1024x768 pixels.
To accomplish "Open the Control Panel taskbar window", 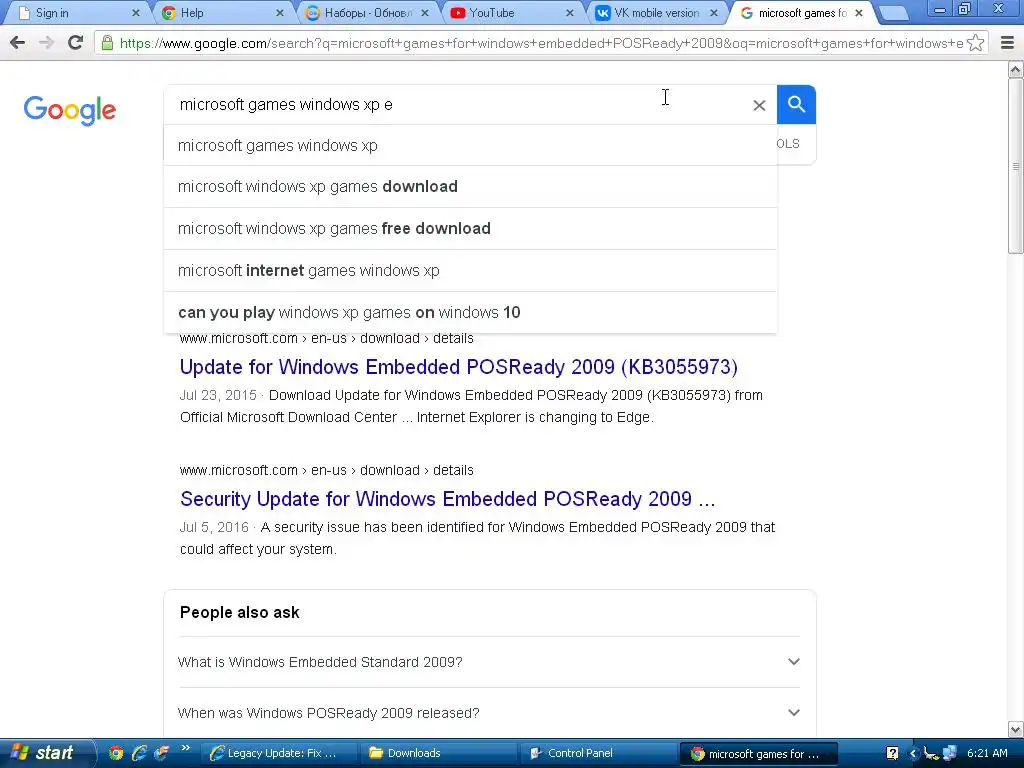I will tap(597, 754).
